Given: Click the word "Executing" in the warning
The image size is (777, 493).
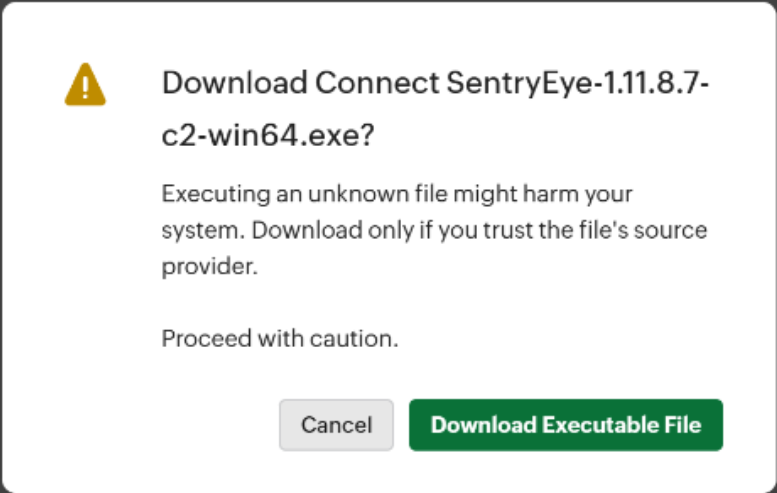Looking at the screenshot, I should 206,191.
